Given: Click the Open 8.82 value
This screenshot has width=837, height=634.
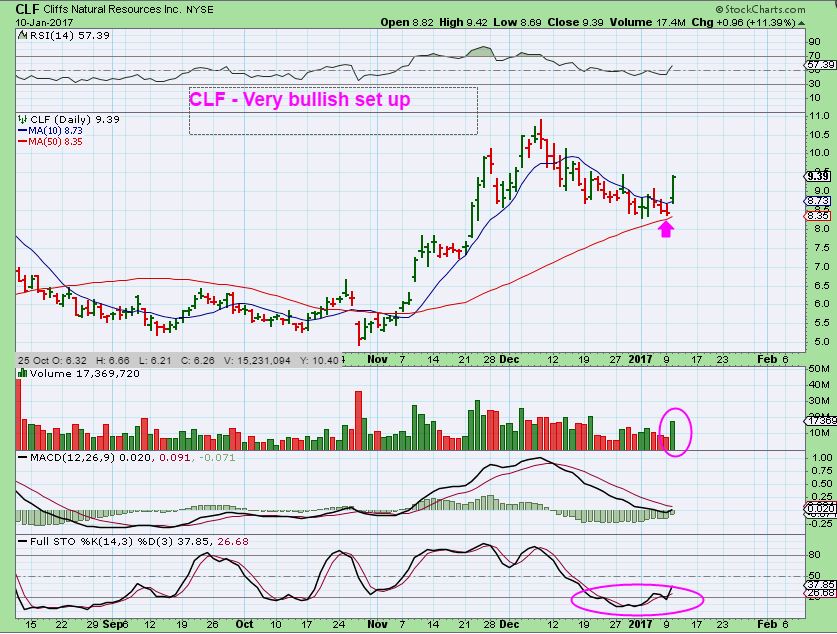Looking at the screenshot, I should [x=407, y=22].
